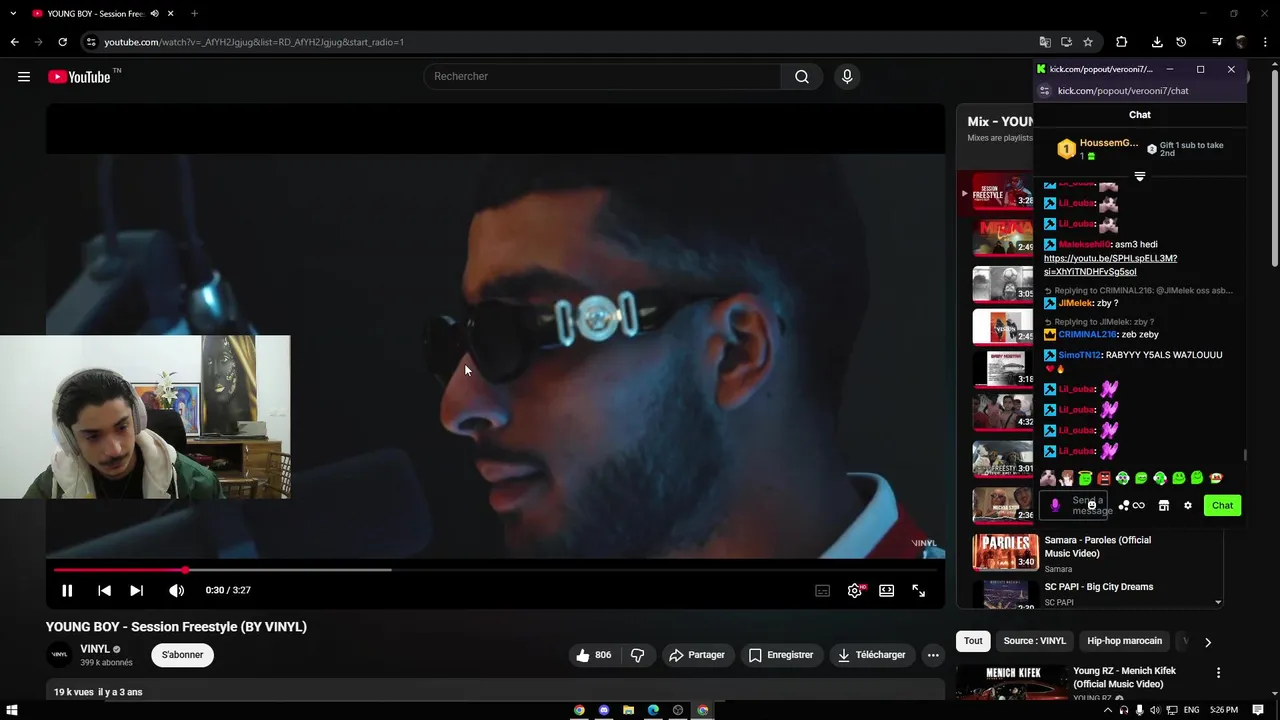Screen dimensions: 1280x720
Task: Install app icon in address bar
Action: [x=1066, y=42]
